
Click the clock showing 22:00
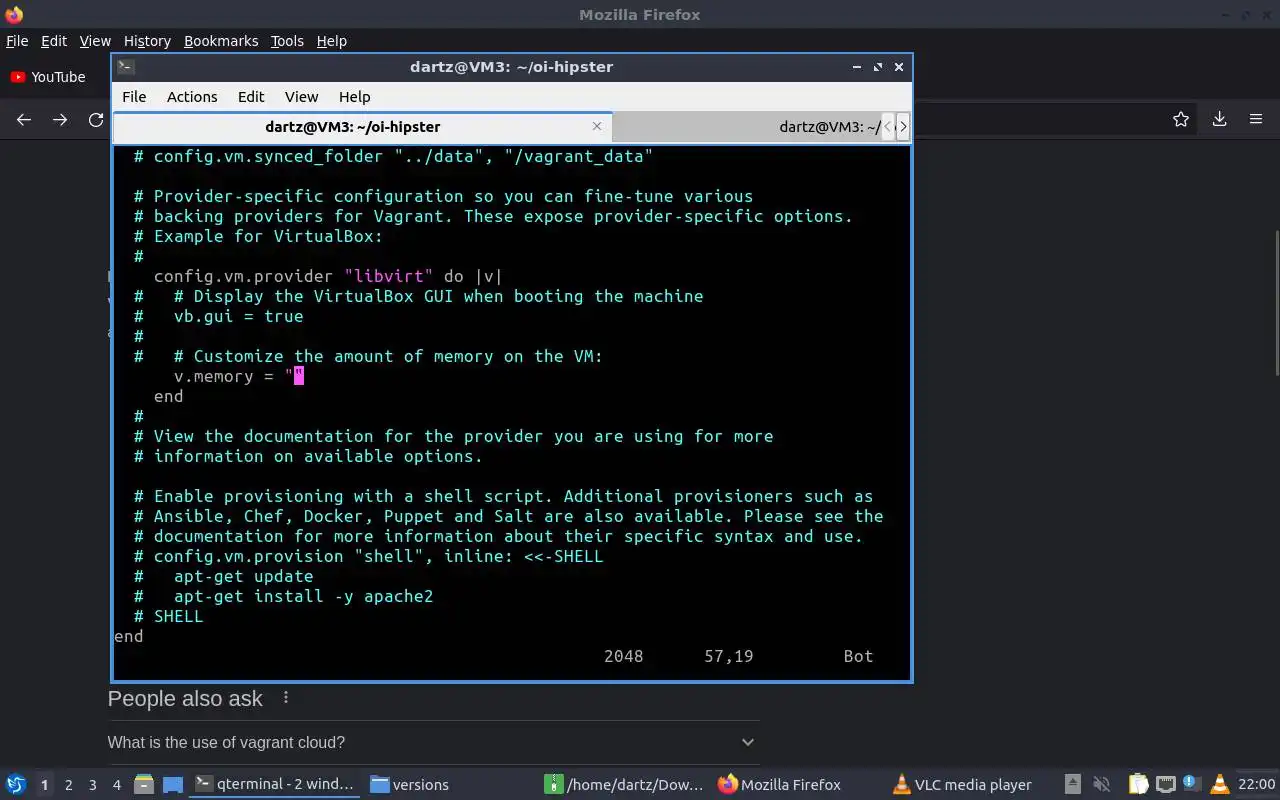(1256, 784)
